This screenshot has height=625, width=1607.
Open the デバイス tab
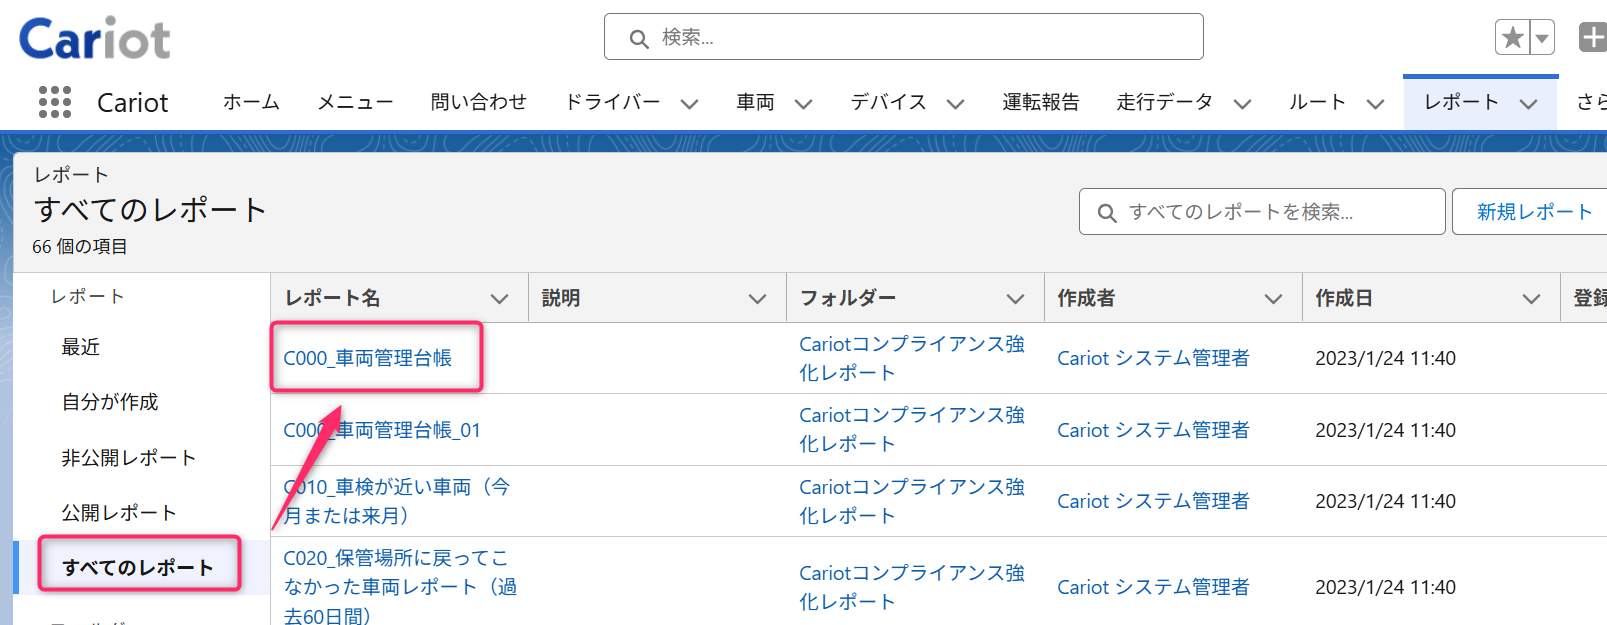888,102
